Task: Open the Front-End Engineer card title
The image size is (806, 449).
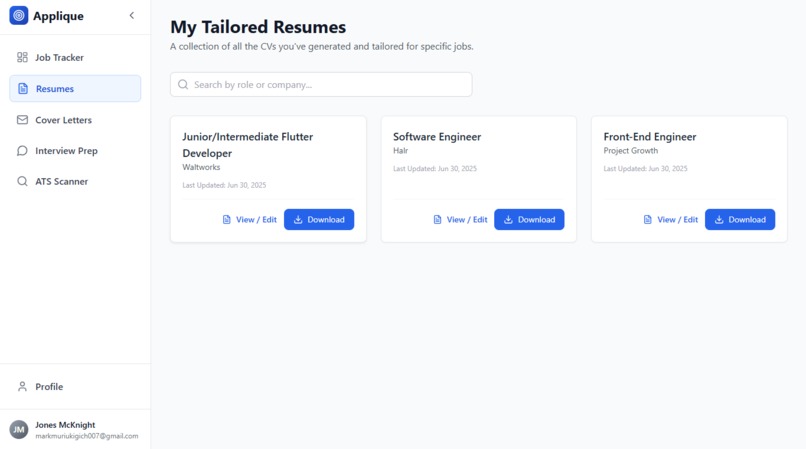Action: click(650, 137)
